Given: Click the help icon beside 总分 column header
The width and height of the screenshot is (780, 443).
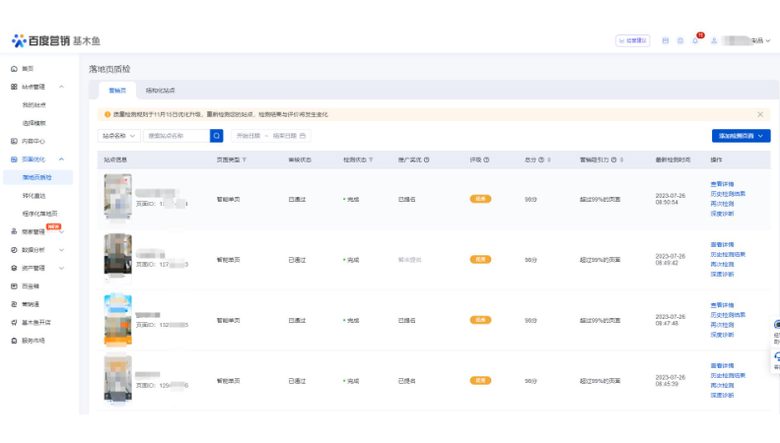Looking at the screenshot, I should pos(541,160).
